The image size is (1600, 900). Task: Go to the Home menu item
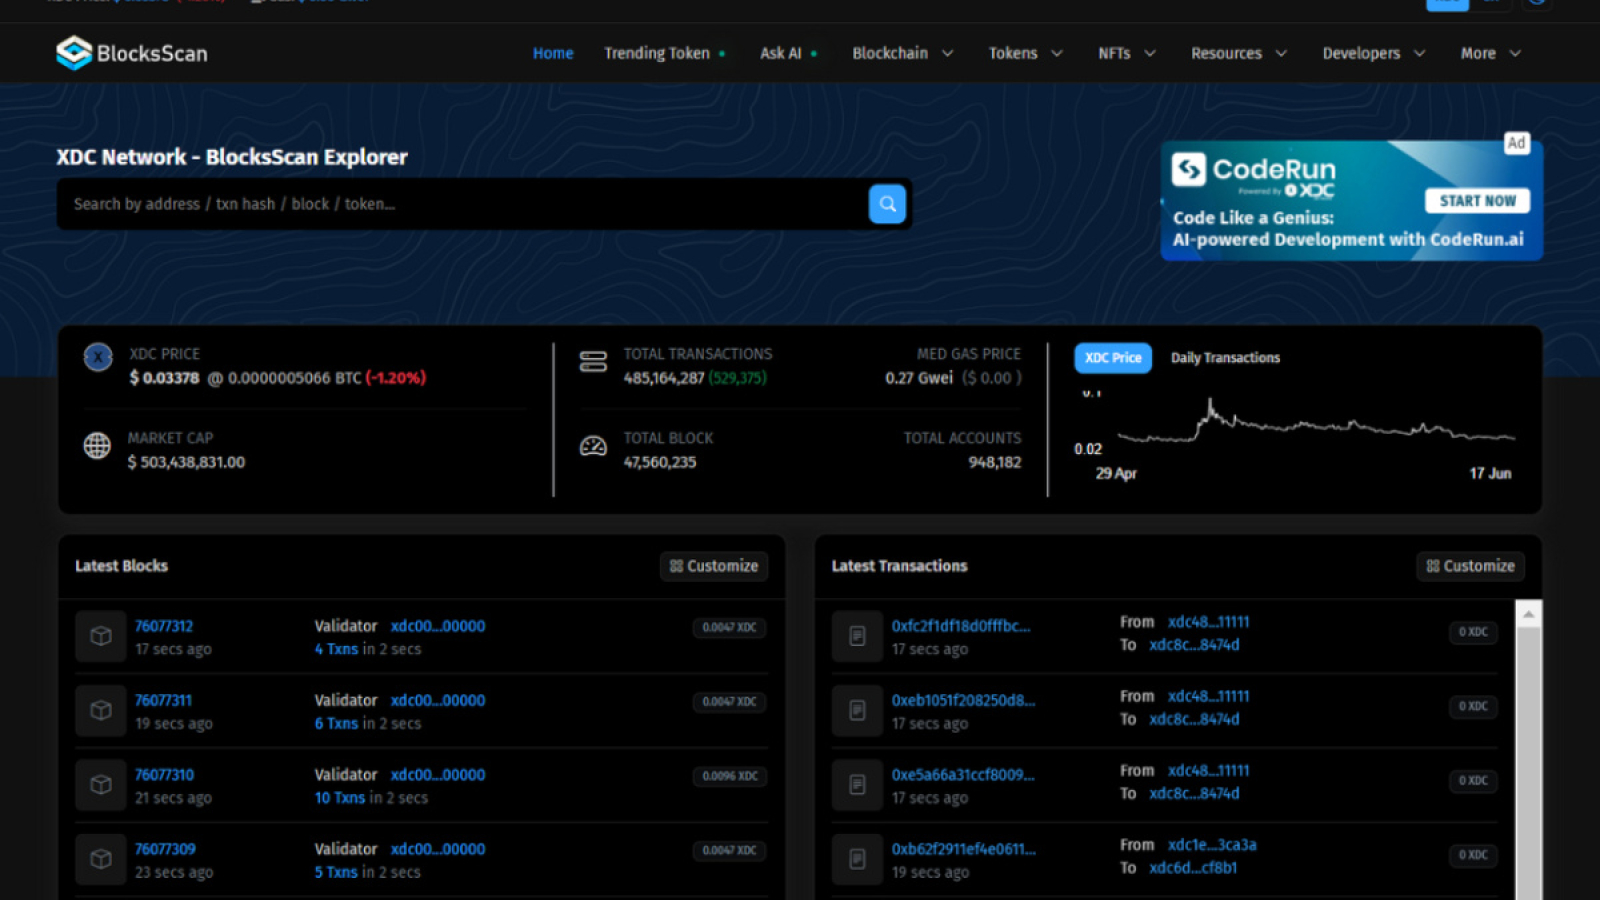tap(553, 53)
